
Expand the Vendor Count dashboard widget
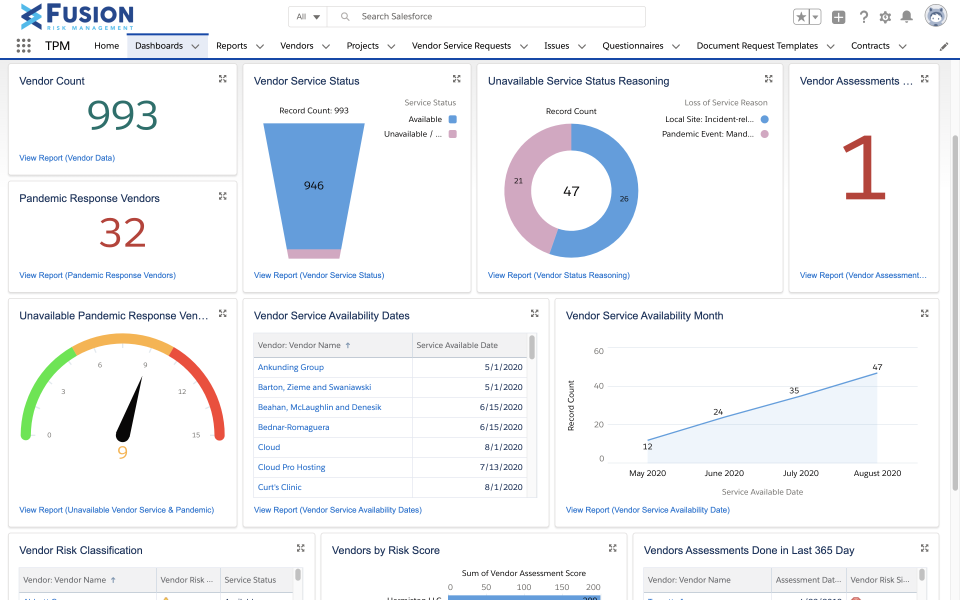pos(222,79)
